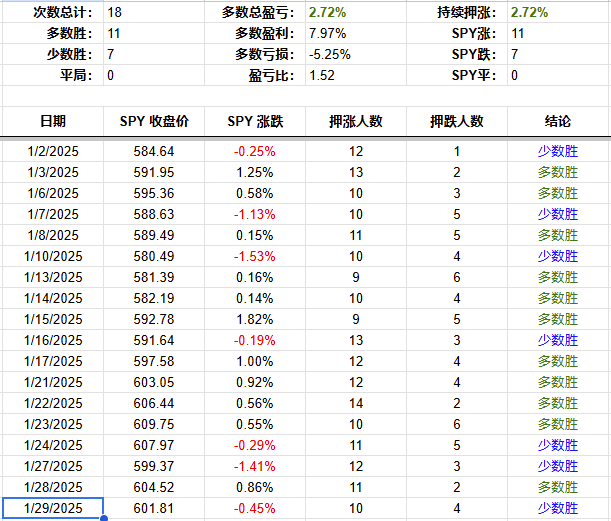Screen dimensions: 611x521
Task: Select 押涨人数 cell for row 1/16/2025
Action: (356, 341)
